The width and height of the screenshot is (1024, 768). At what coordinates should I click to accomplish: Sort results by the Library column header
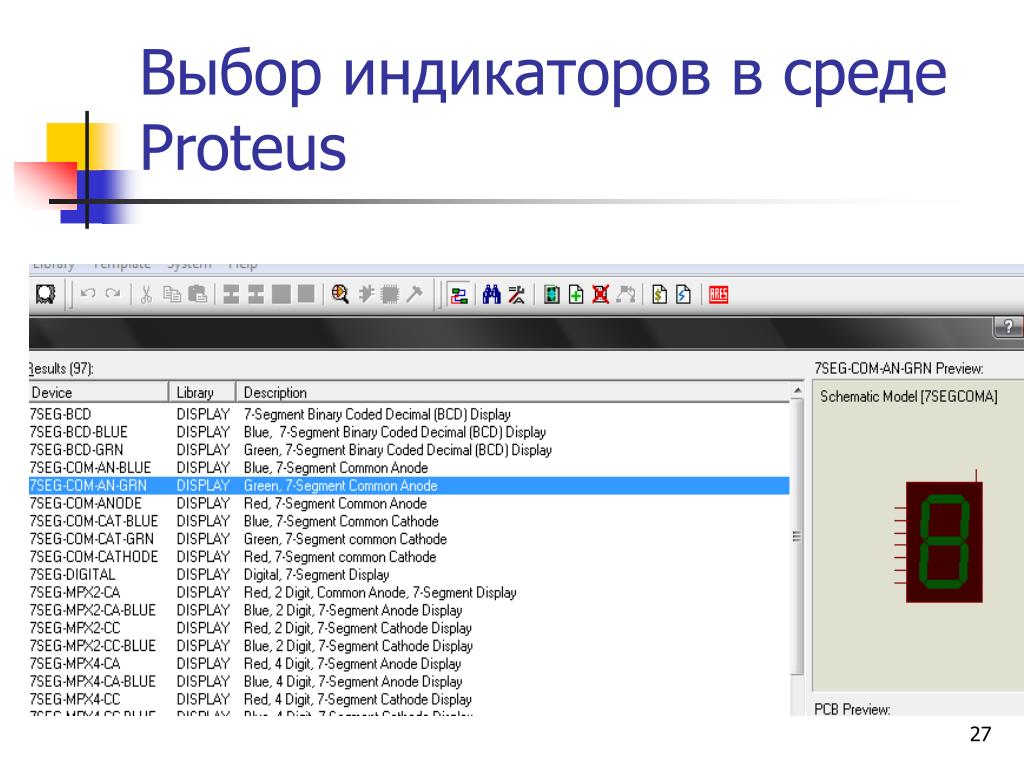pyautogui.click(x=202, y=392)
